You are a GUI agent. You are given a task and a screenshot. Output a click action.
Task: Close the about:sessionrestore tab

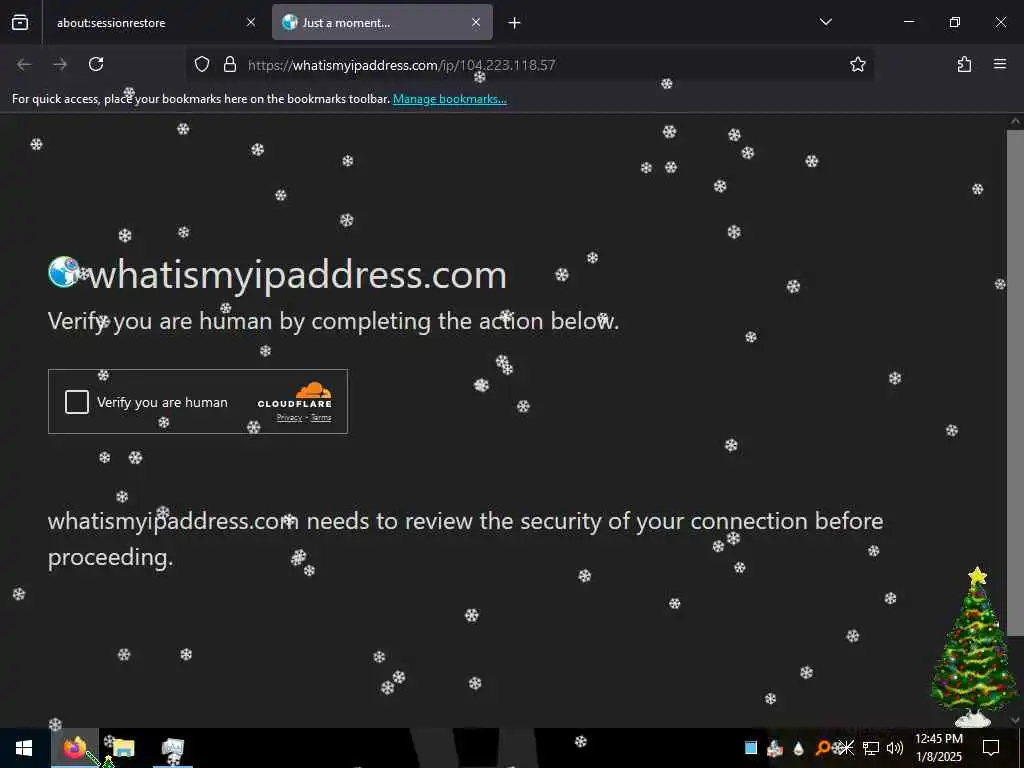251,22
